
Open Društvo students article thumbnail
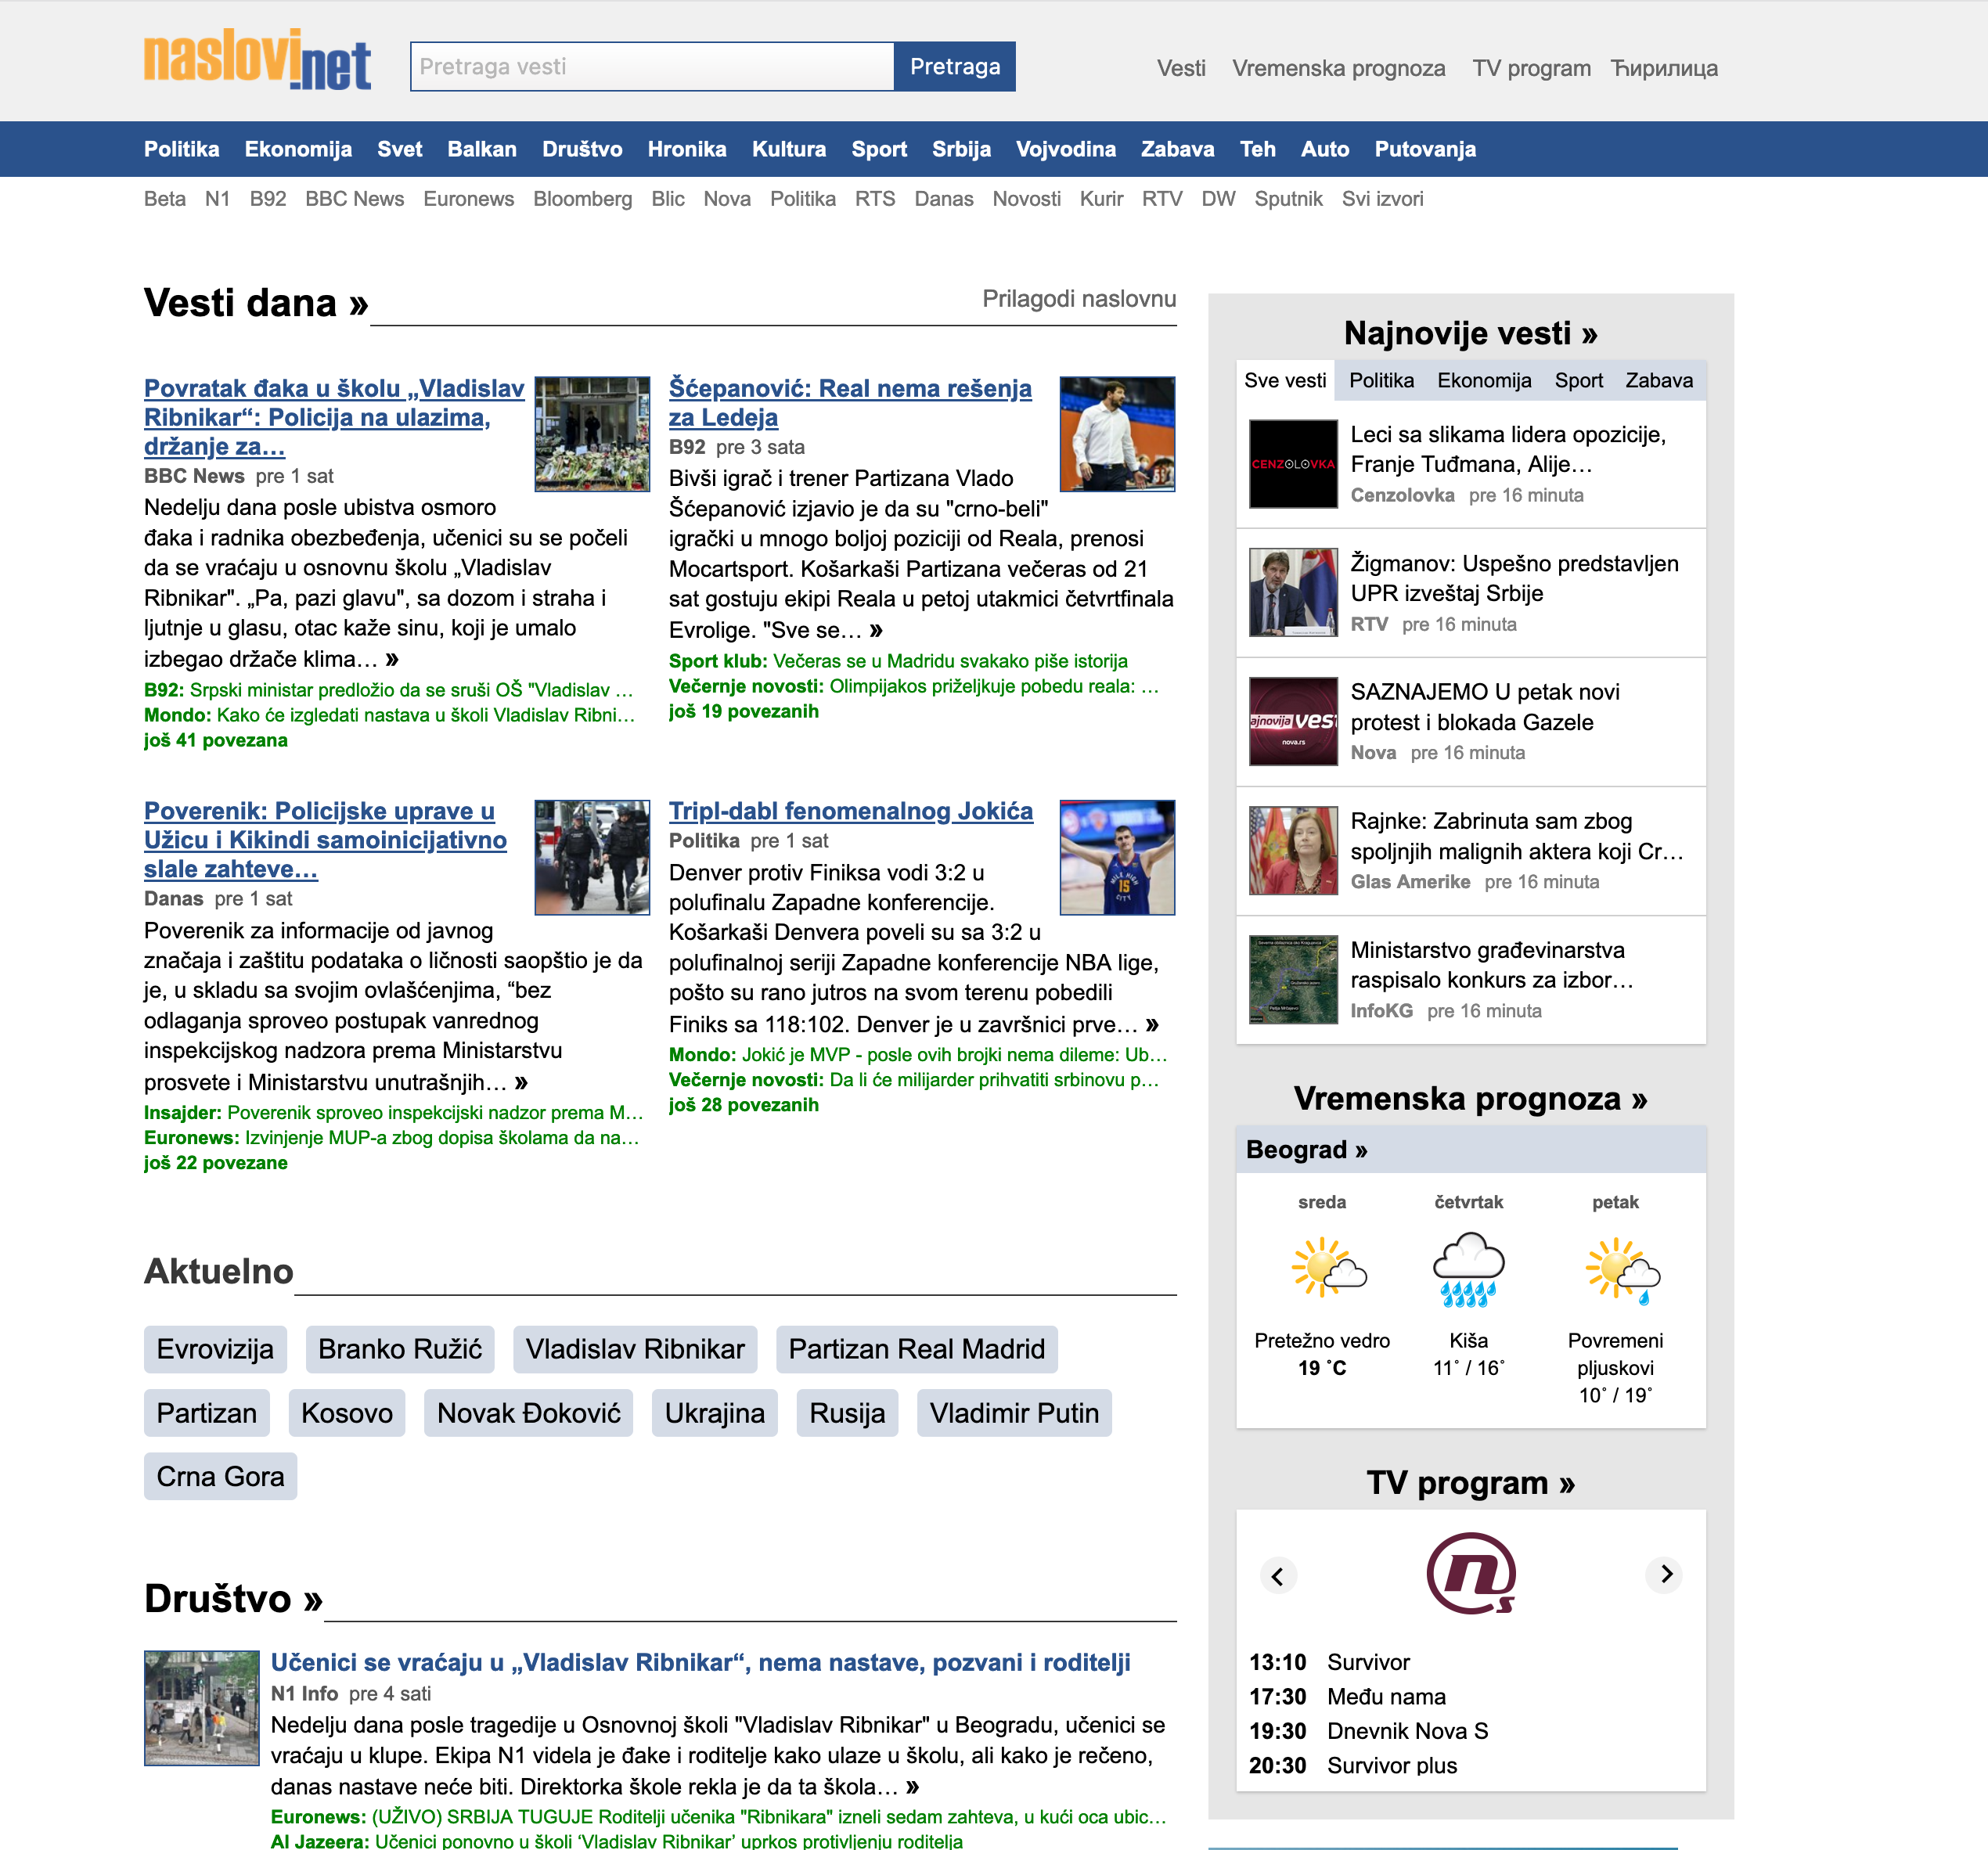(201, 1707)
